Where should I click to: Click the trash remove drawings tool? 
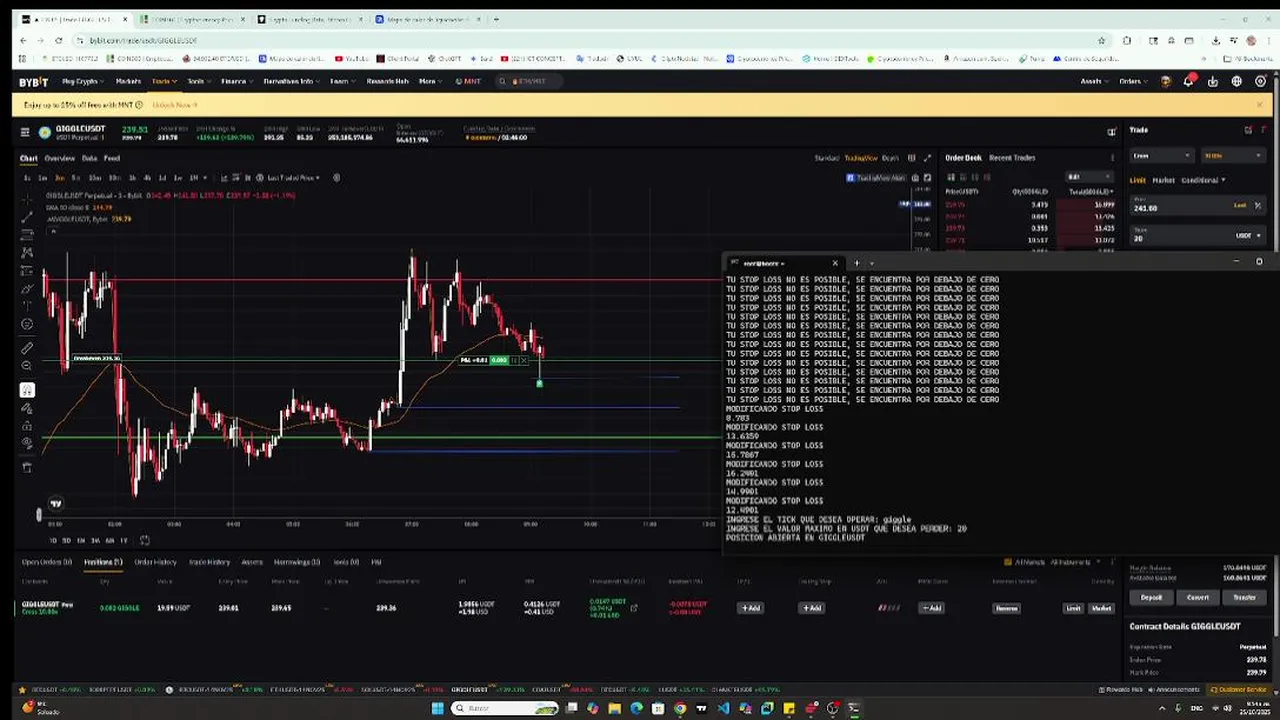pos(27,467)
